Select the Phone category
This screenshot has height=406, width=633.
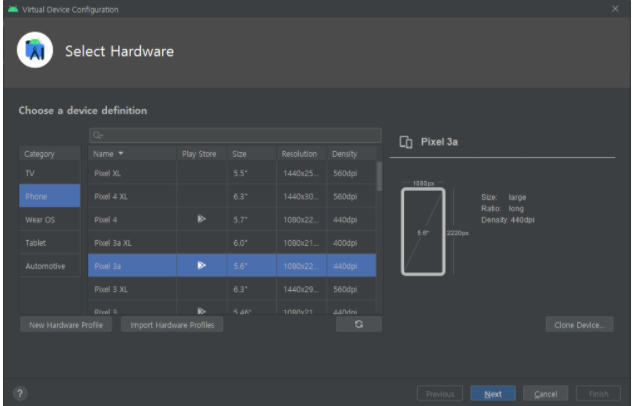(x=50, y=196)
